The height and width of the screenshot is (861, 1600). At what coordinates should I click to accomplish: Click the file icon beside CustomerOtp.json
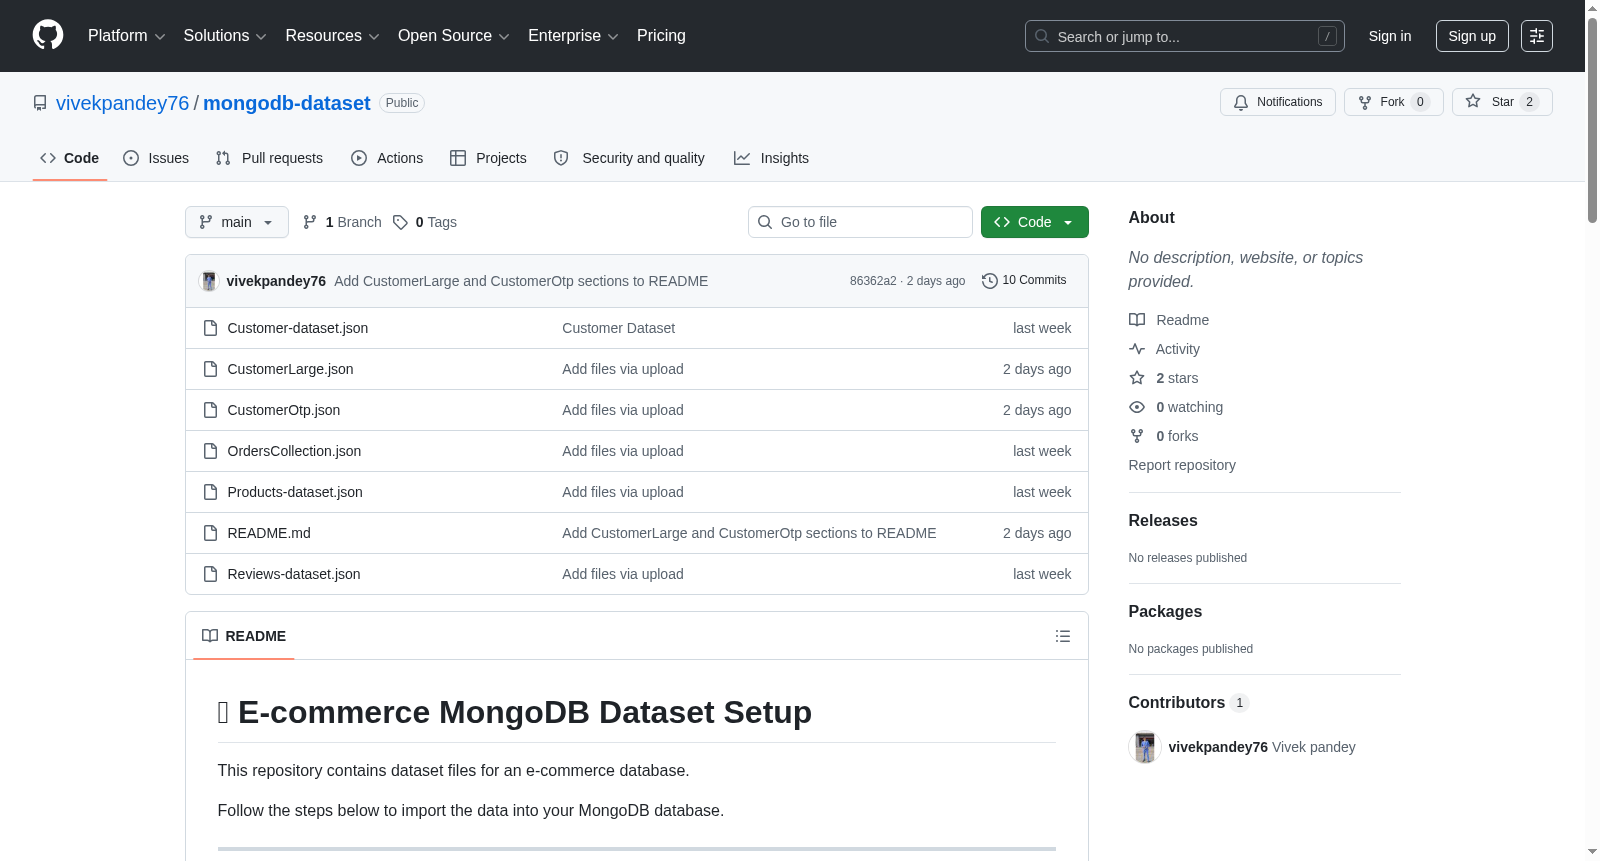[210, 410]
